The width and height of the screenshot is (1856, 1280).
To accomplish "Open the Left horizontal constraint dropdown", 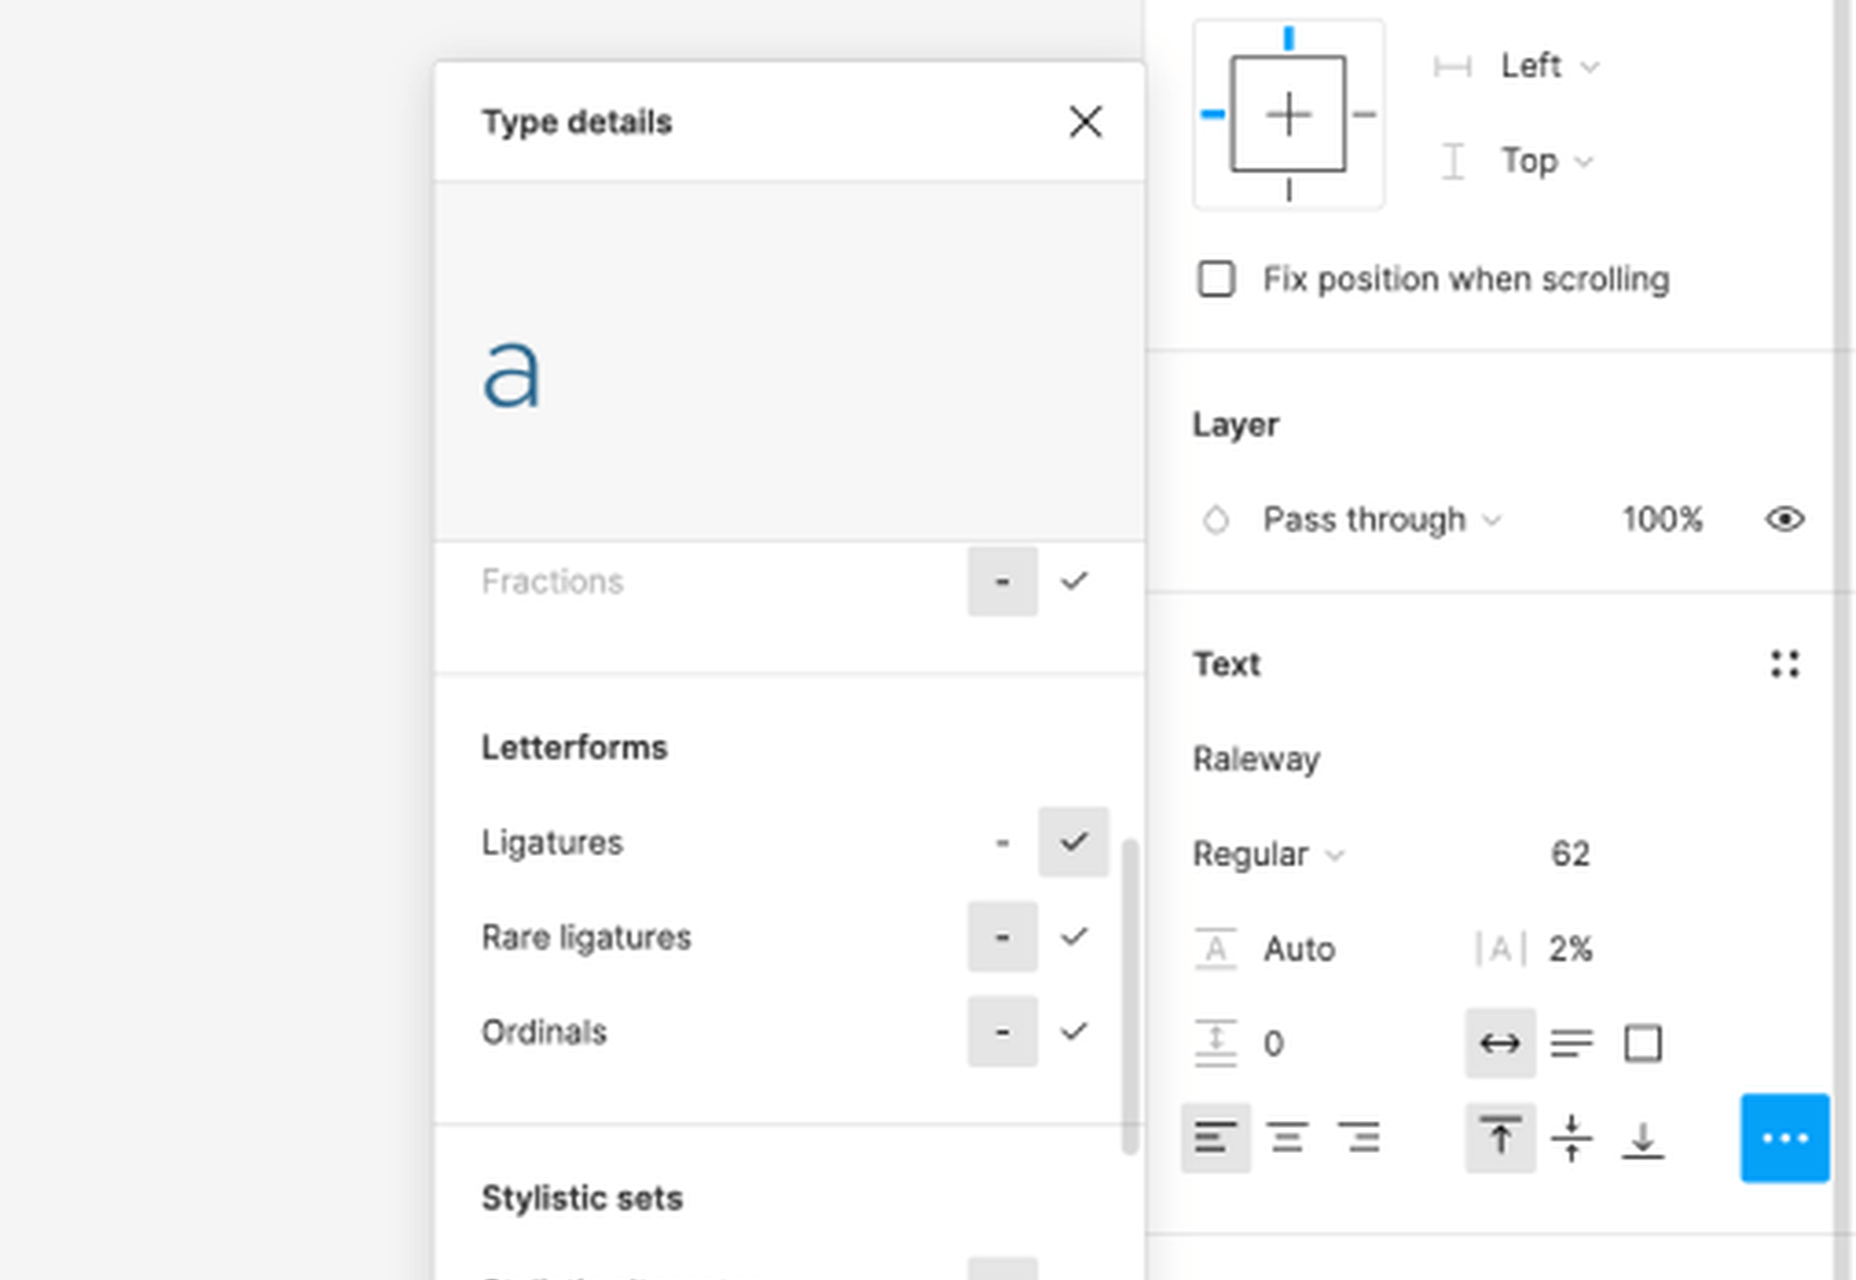I will (x=1550, y=66).
